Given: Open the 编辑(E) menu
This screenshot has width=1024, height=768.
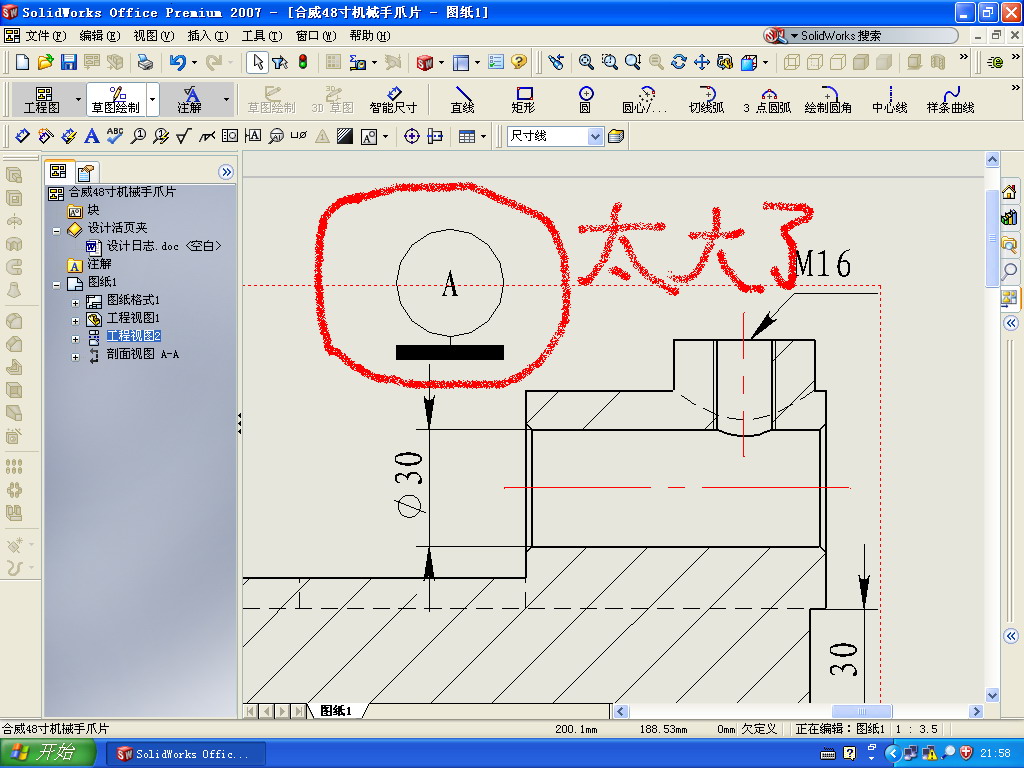Looking at the screenshot, I should tap(100, 36).
